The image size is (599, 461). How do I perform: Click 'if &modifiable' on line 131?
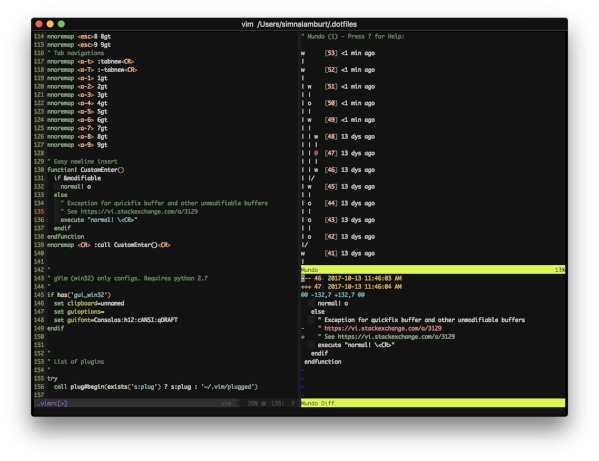coord(77,178)
